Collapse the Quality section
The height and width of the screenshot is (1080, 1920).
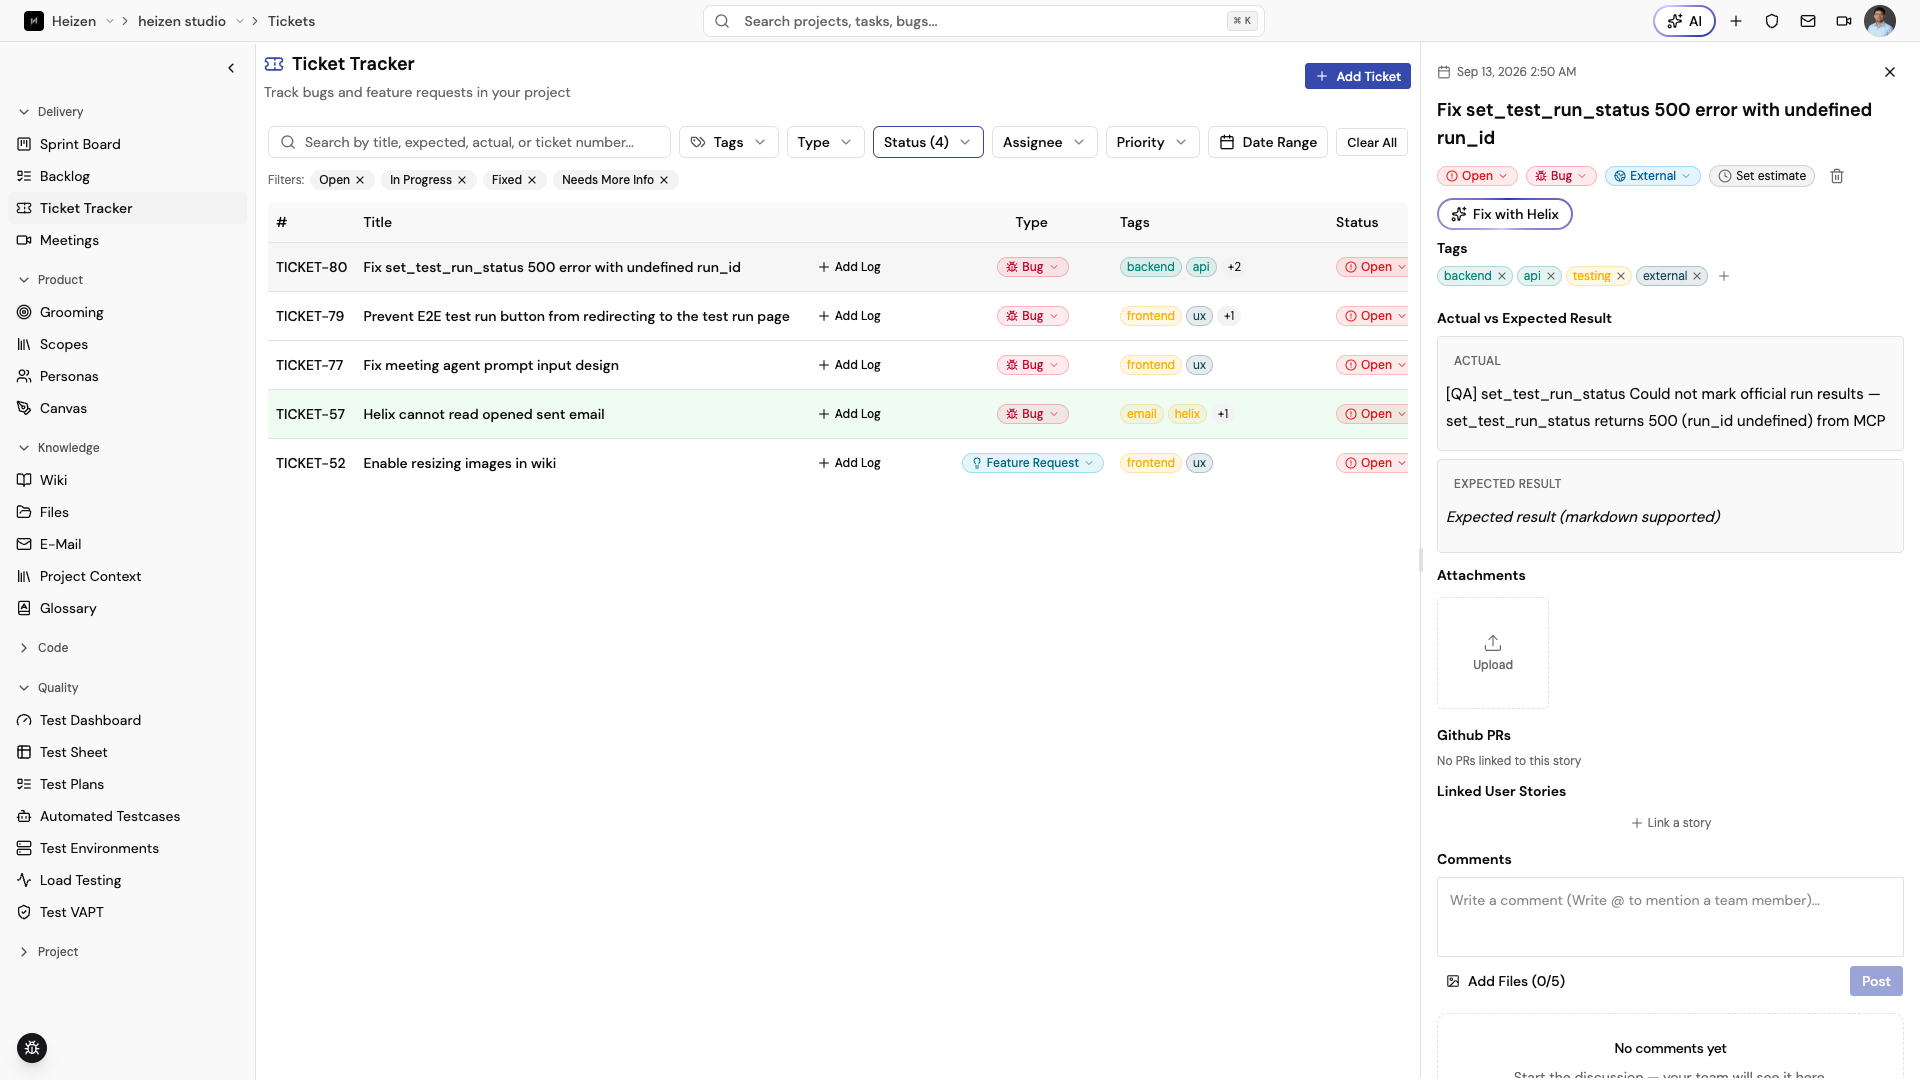pyautogui.click(x=48, y=688)
